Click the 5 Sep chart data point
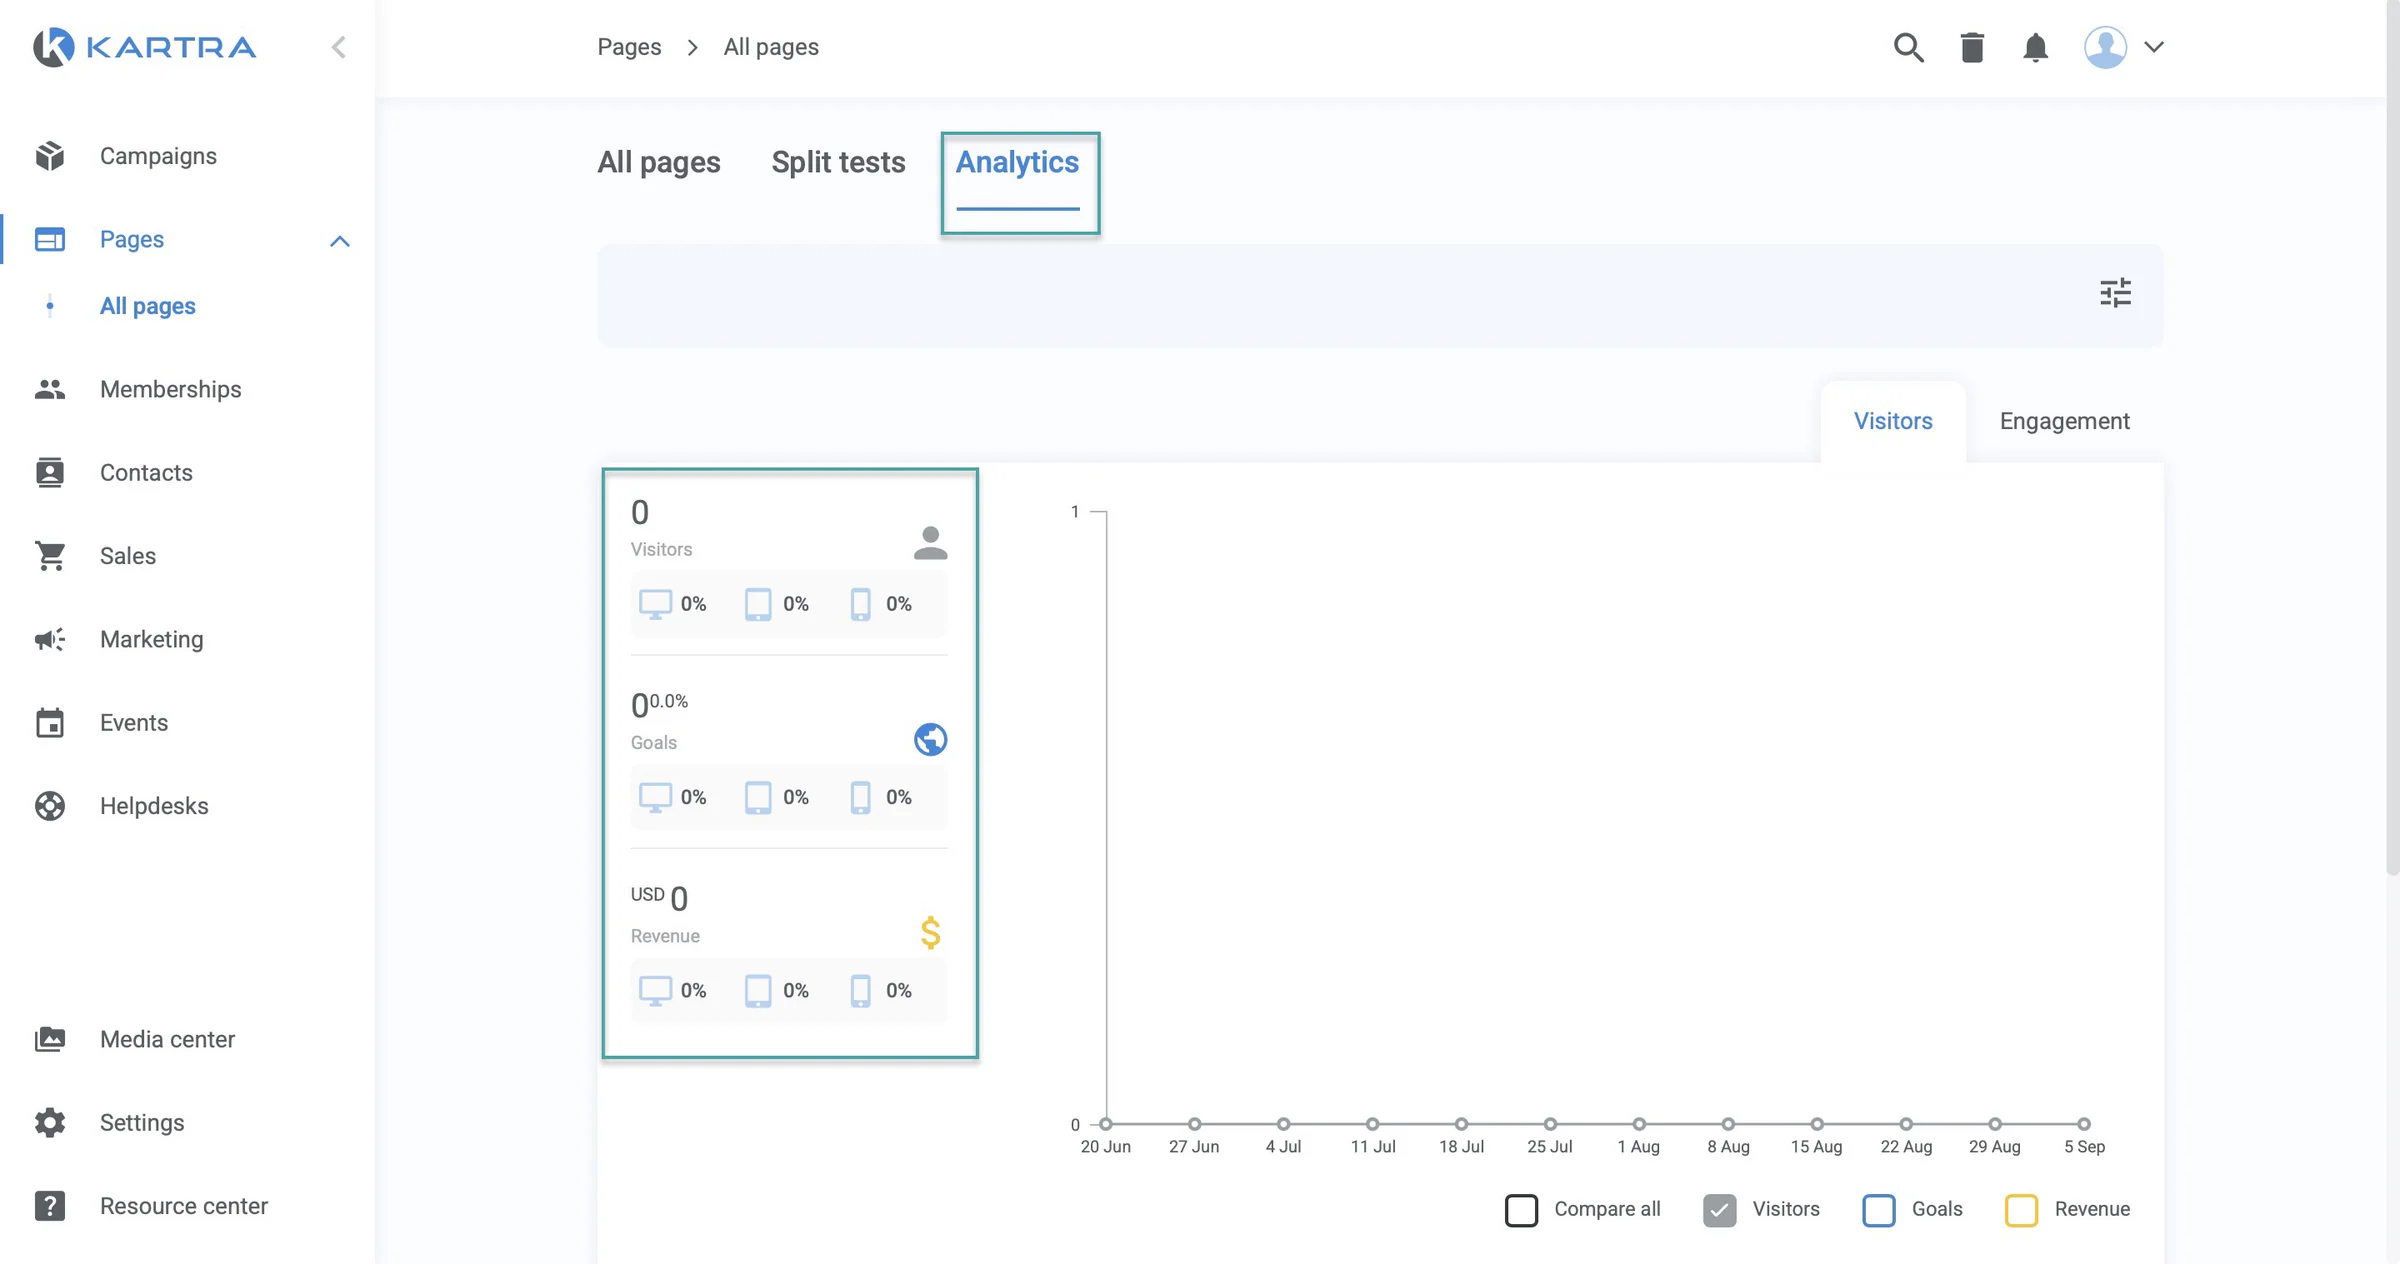2400x1264 pixels. 2084,1124
